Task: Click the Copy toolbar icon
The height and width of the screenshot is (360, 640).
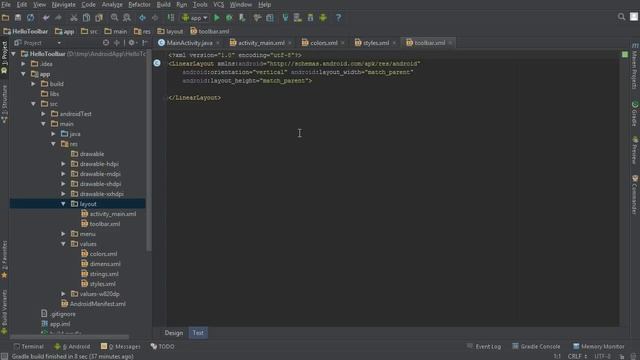Action: click(x=86, y=18)
